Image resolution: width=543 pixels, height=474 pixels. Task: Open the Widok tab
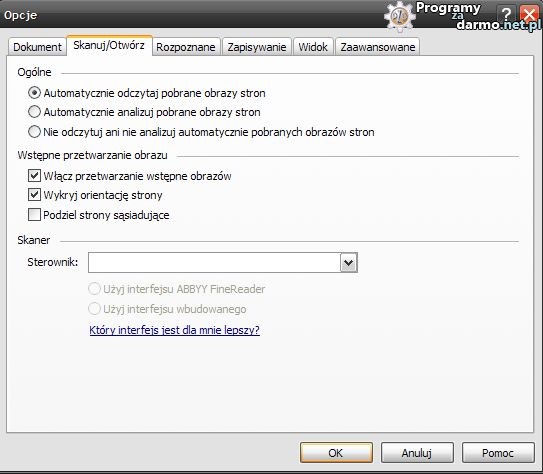click(313, 47)
